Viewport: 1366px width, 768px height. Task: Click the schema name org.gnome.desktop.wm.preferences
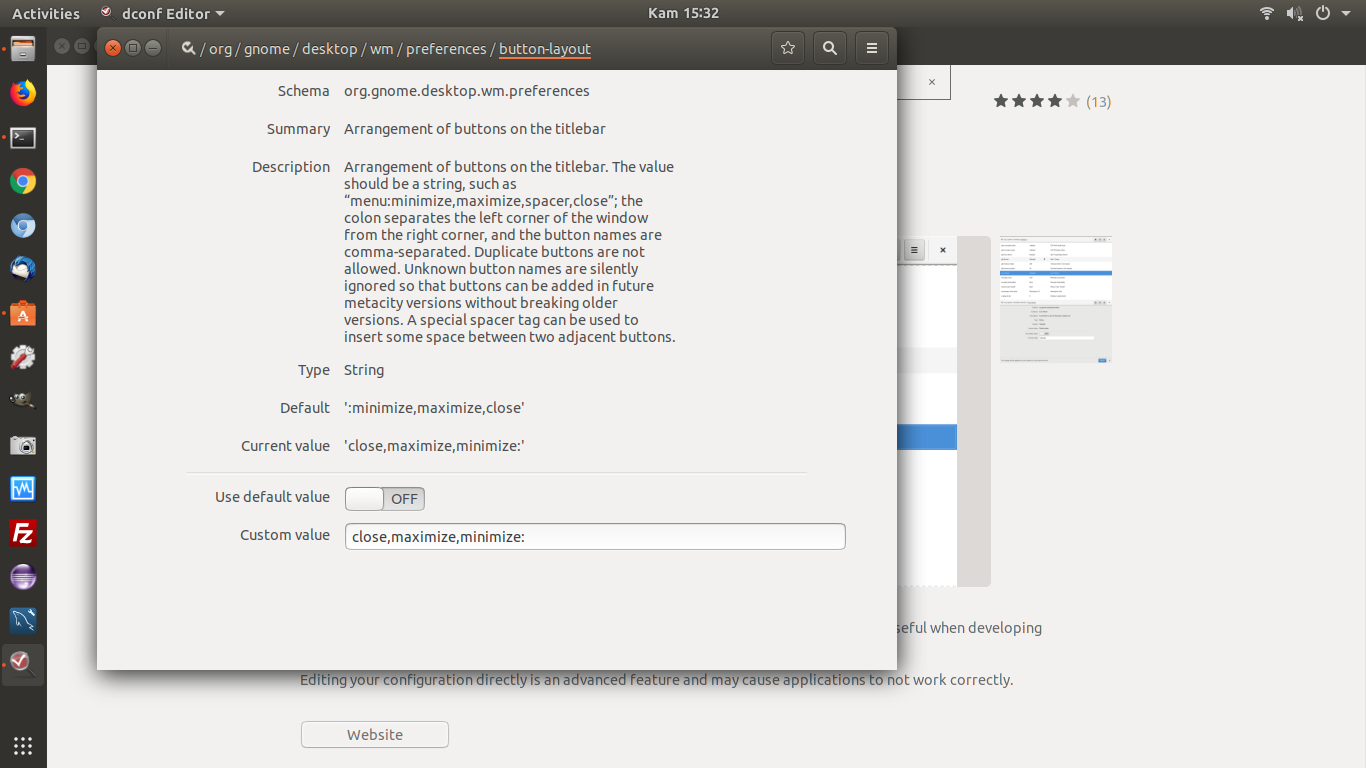click(467, 91)
